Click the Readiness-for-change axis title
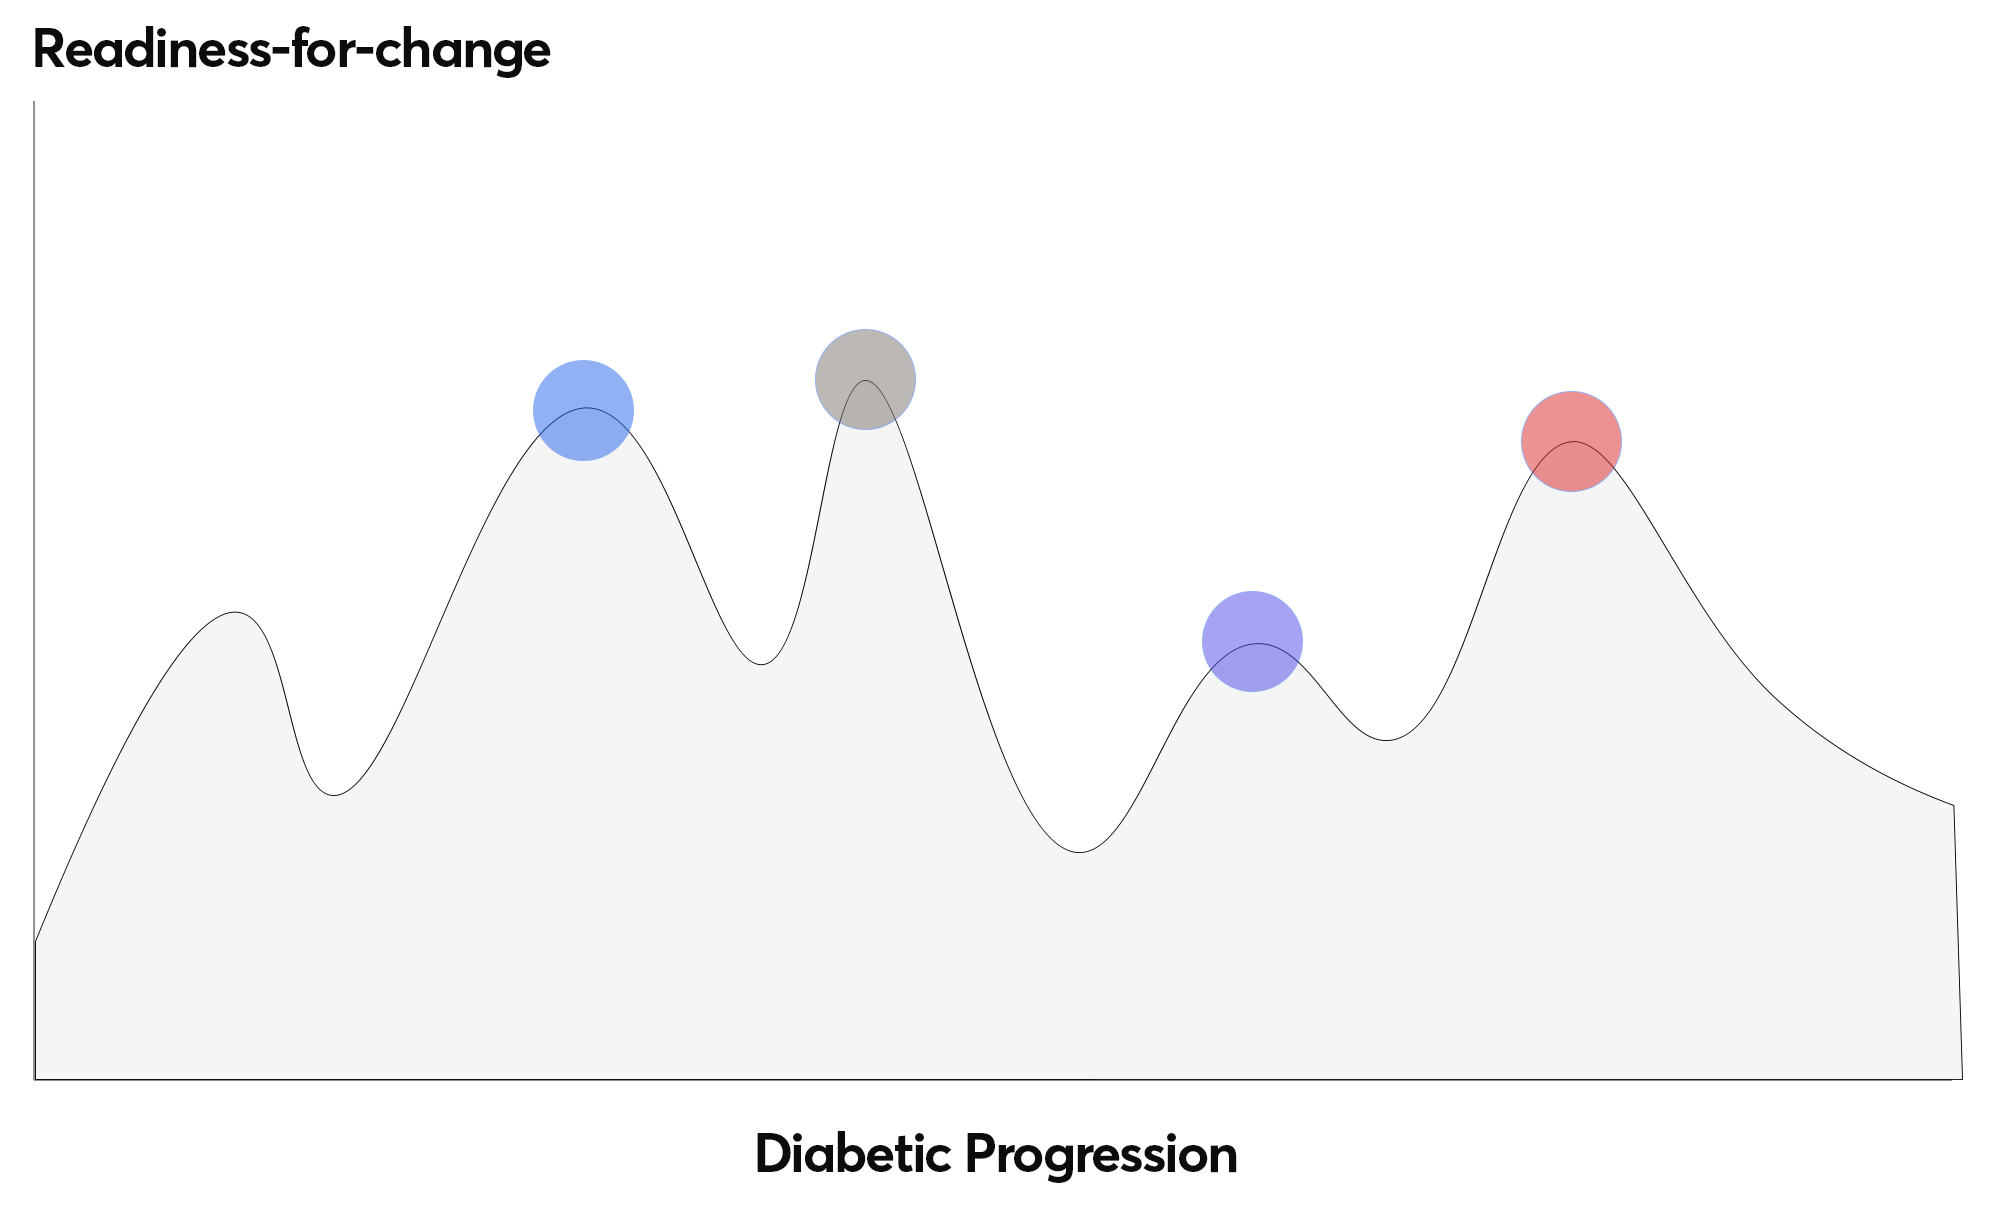 coord(291,49)
